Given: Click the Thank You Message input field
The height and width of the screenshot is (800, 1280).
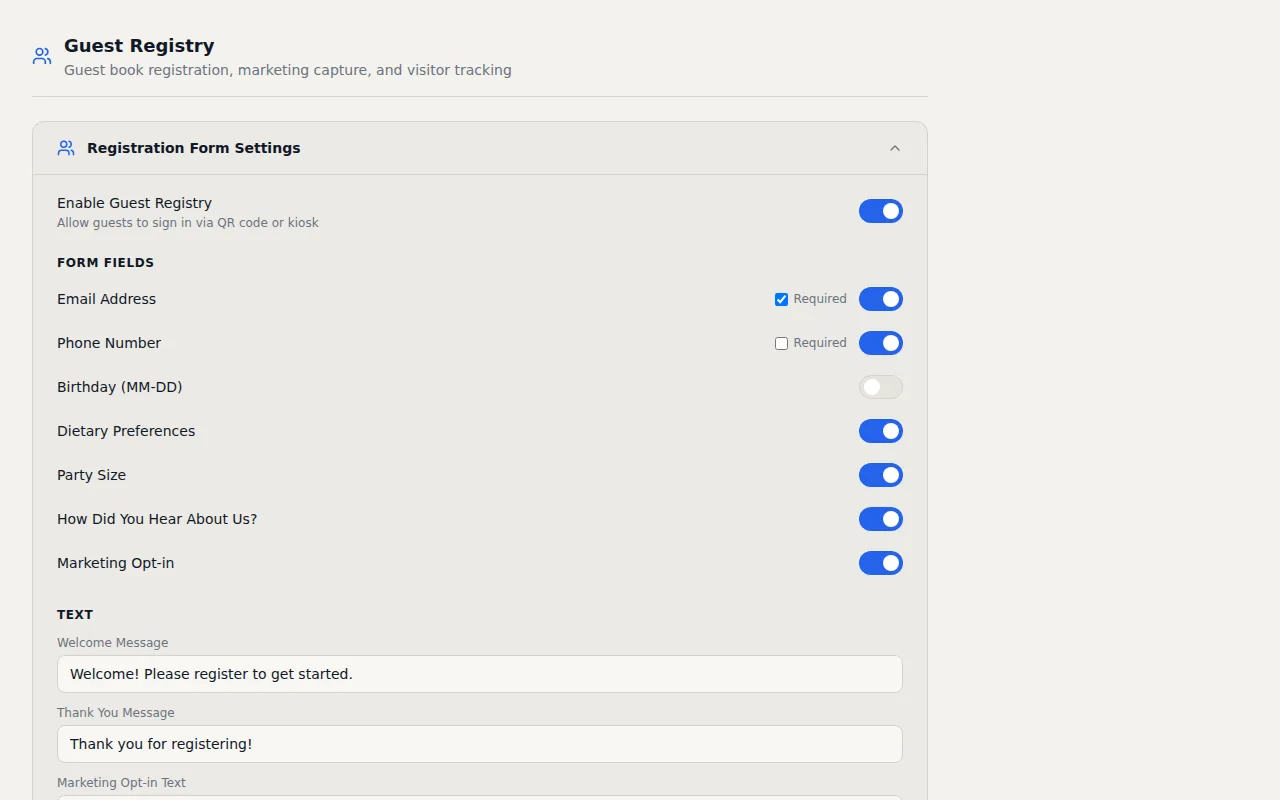Looking at the screenshot, I should [x=480, y=744].
